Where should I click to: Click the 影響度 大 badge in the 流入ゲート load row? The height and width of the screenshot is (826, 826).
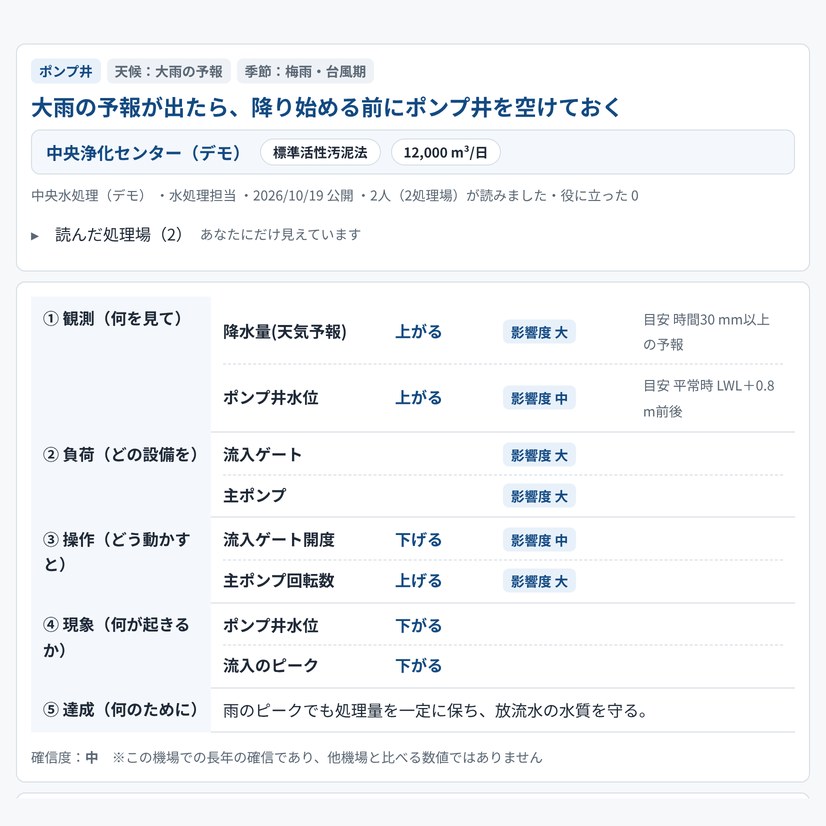[x=539, y=455]
